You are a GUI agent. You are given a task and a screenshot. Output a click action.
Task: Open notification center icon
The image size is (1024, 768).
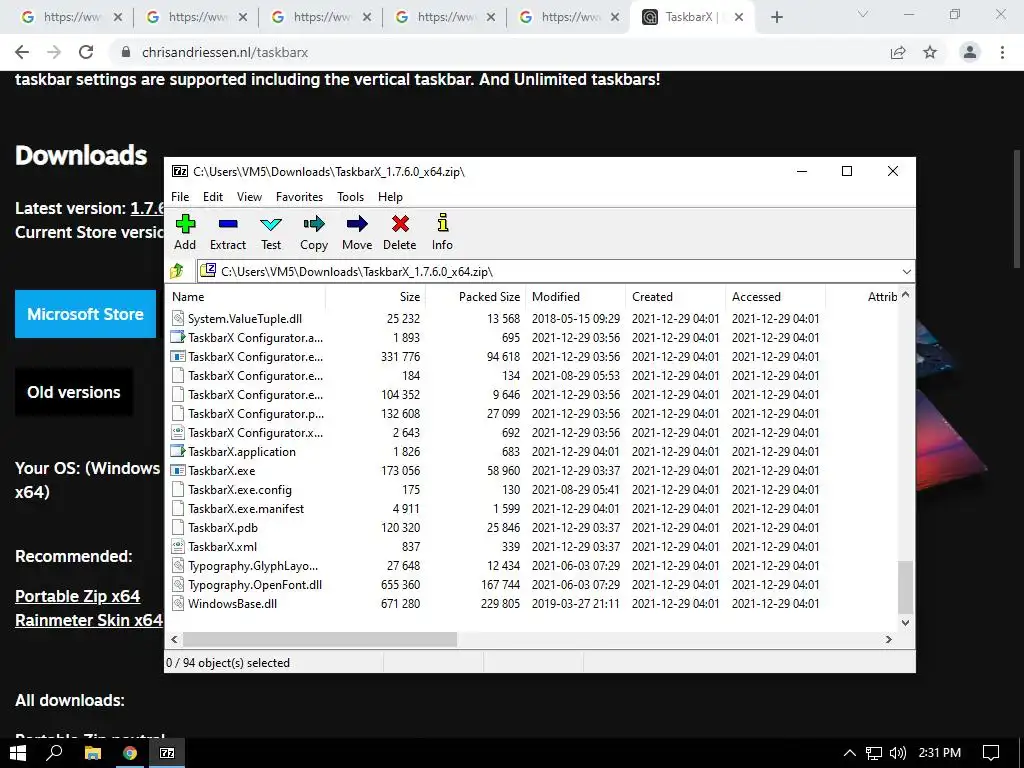991,753
